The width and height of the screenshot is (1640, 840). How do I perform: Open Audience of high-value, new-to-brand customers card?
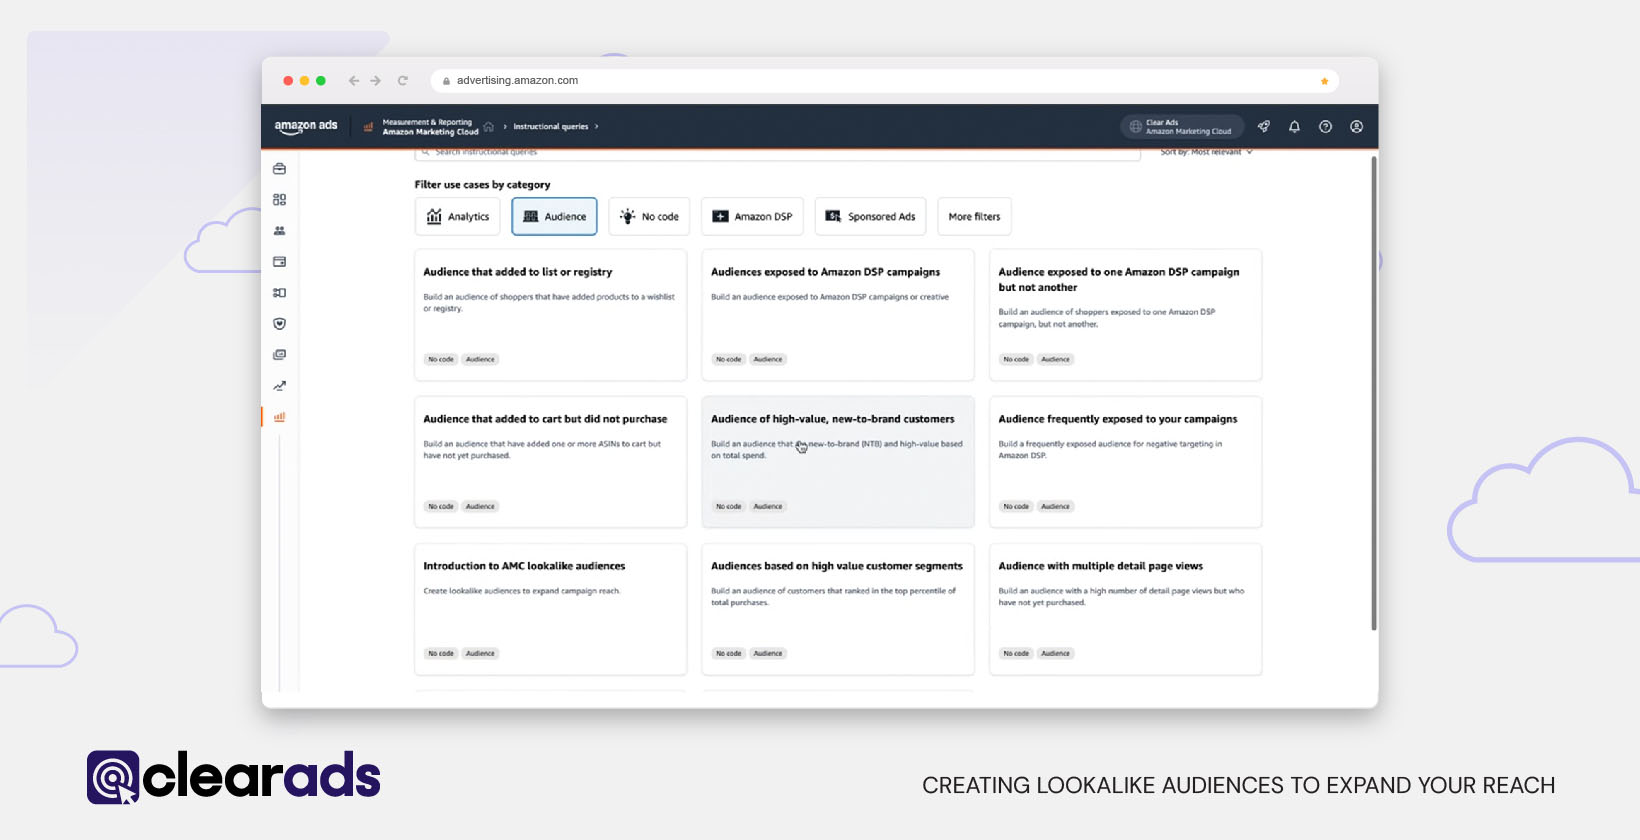(x=838, y=462)
